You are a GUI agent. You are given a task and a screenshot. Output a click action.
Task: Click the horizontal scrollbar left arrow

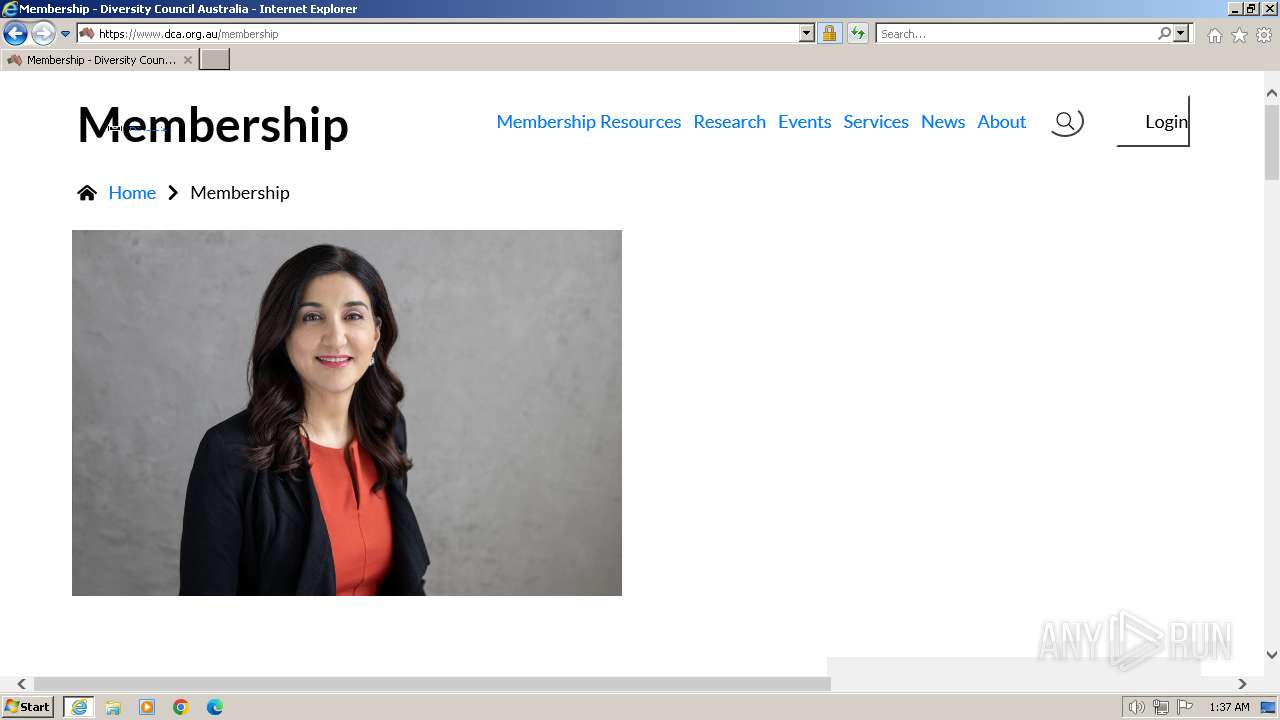click(x=21, y=684)
